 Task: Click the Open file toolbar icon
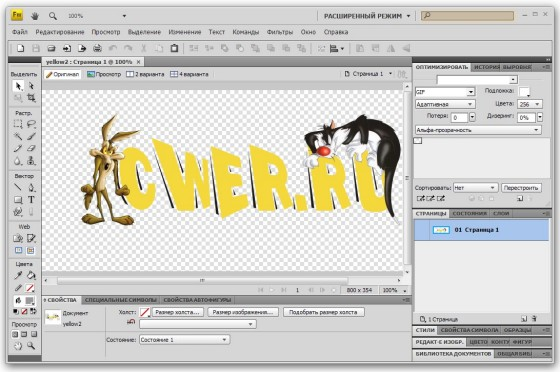coord(51,48)
